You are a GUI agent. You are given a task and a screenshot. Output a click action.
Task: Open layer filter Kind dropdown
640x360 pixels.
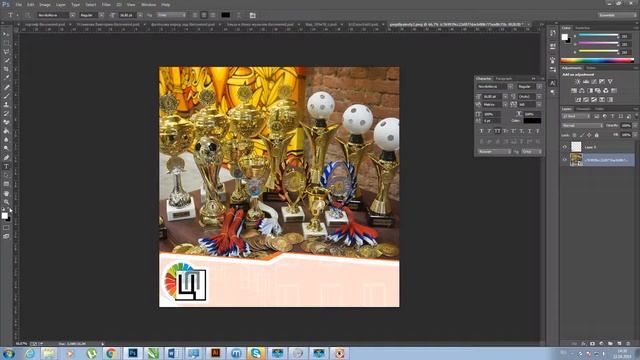(576, 116)
